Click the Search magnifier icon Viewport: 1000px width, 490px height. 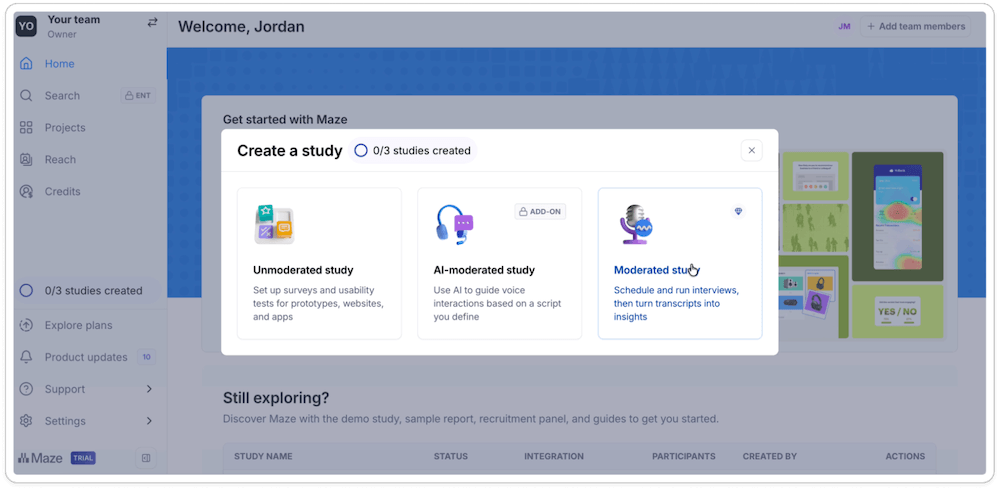click(x=26, y=96)
